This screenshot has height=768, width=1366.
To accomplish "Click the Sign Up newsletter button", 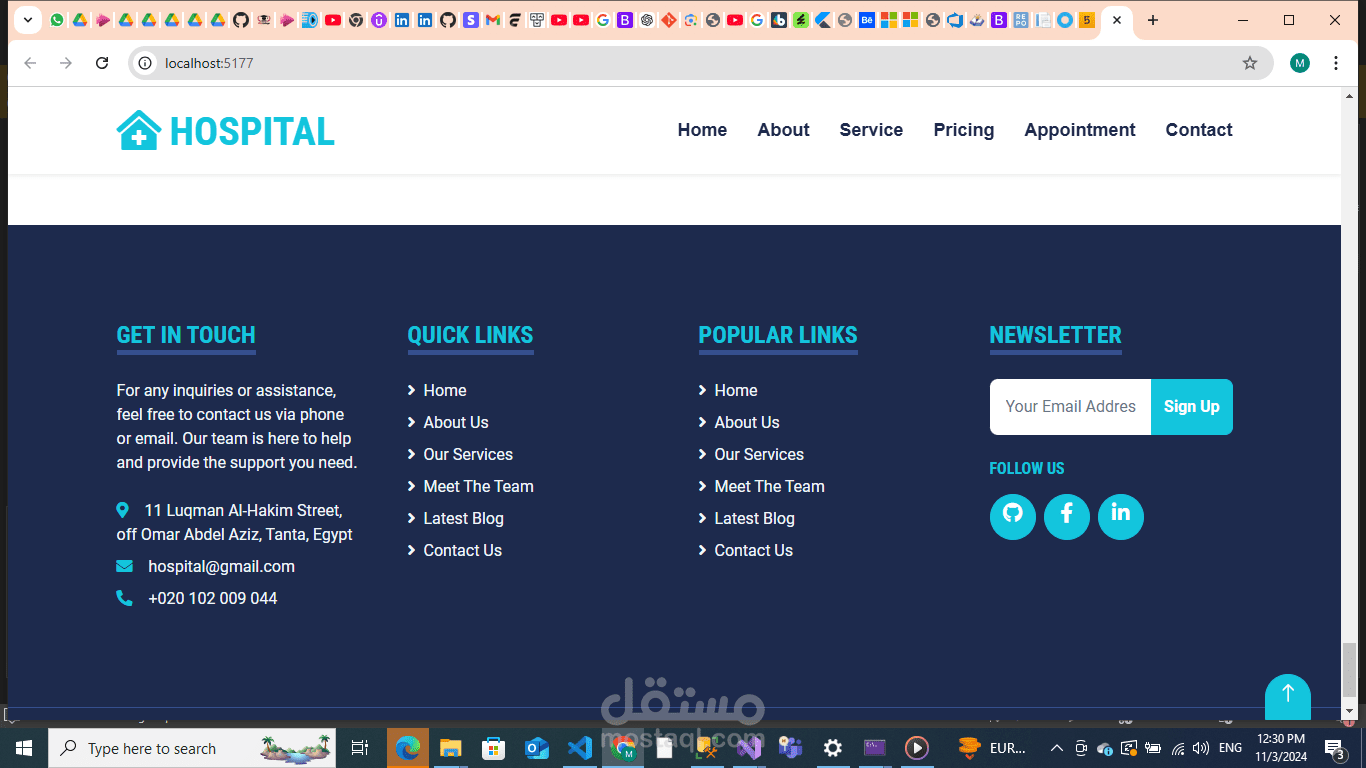I will click(x=1192, y=407).
